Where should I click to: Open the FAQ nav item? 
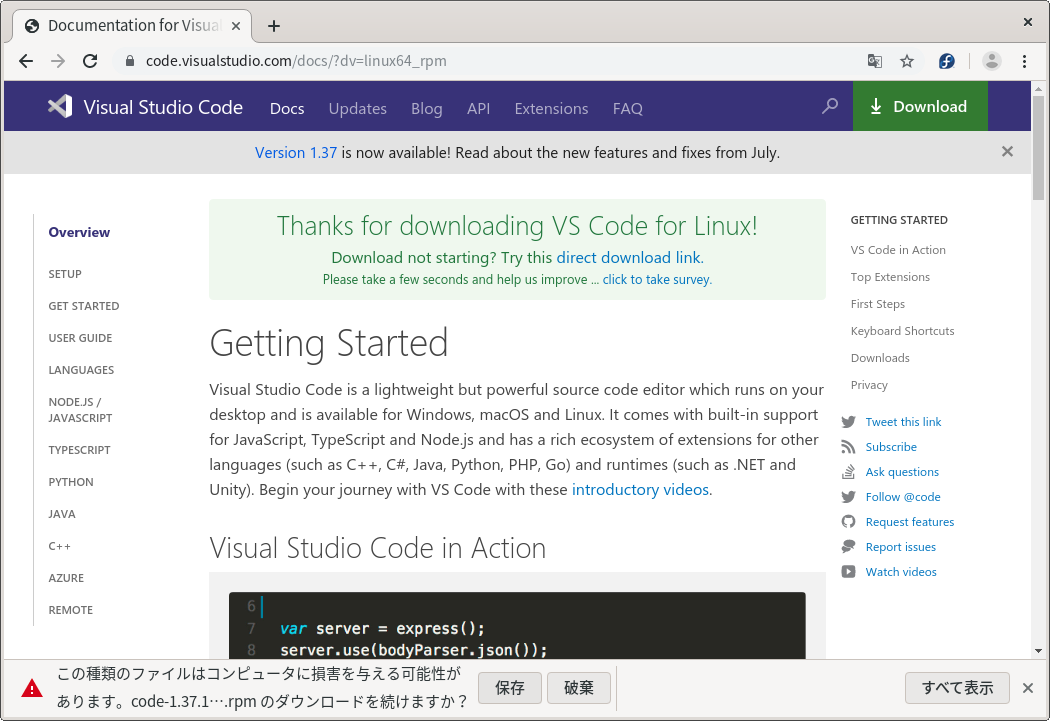pos(627,108)
